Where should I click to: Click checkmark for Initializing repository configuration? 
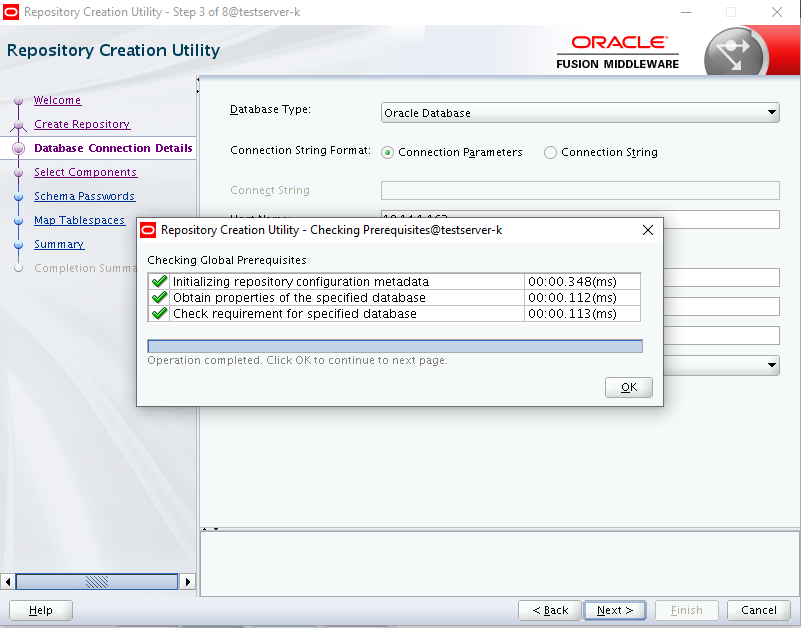(x=160, y=281)
